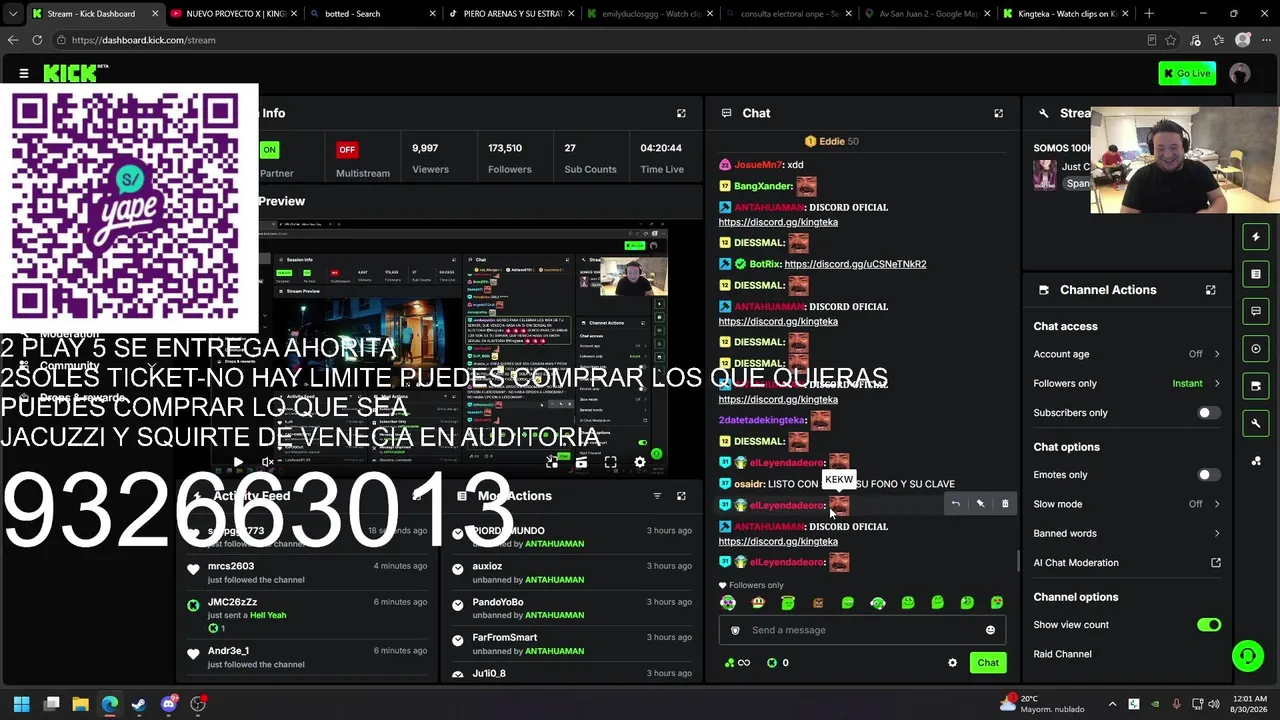Unmute the stream preview
The height and width of the screenshot is (720, 1280).
click(267, 462)
